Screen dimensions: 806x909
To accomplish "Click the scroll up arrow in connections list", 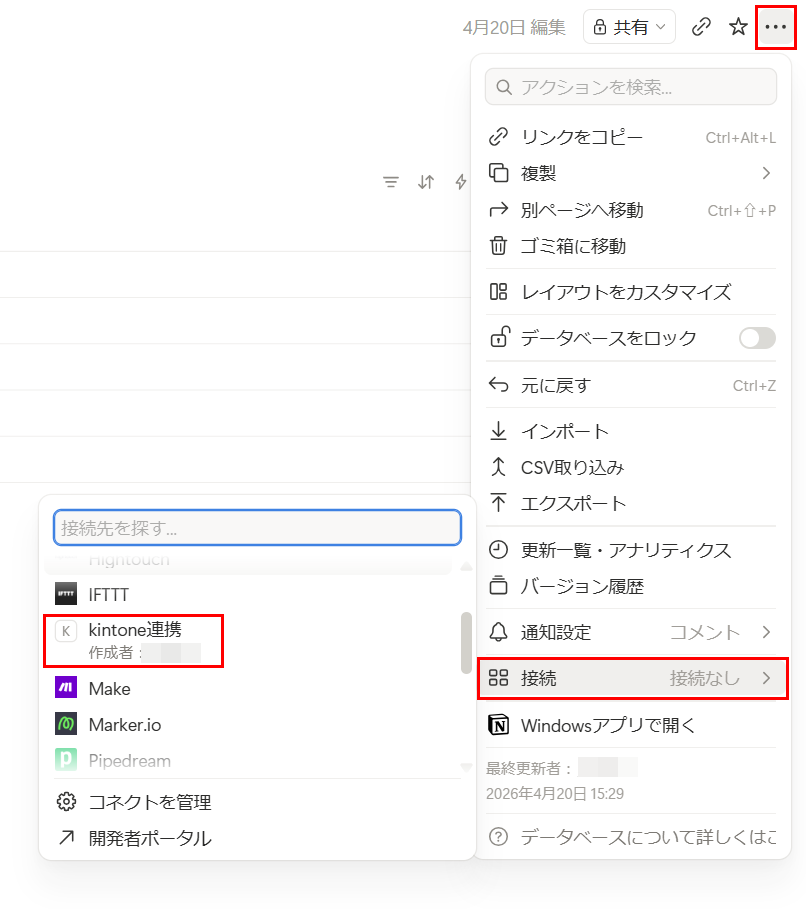I will coord(466,566).
